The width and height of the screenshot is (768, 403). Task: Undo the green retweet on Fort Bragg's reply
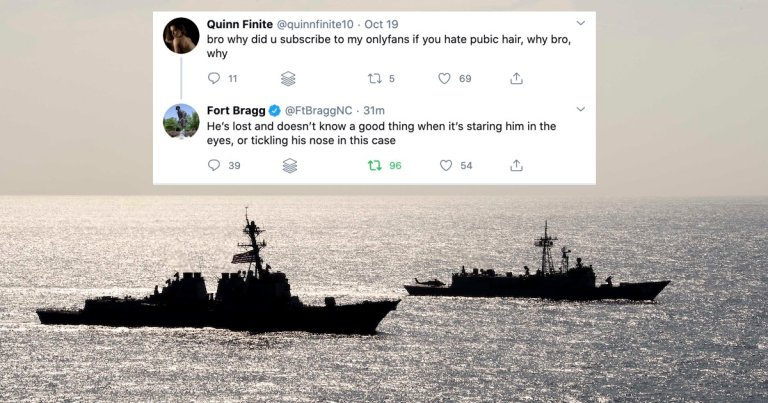(375, 165)
